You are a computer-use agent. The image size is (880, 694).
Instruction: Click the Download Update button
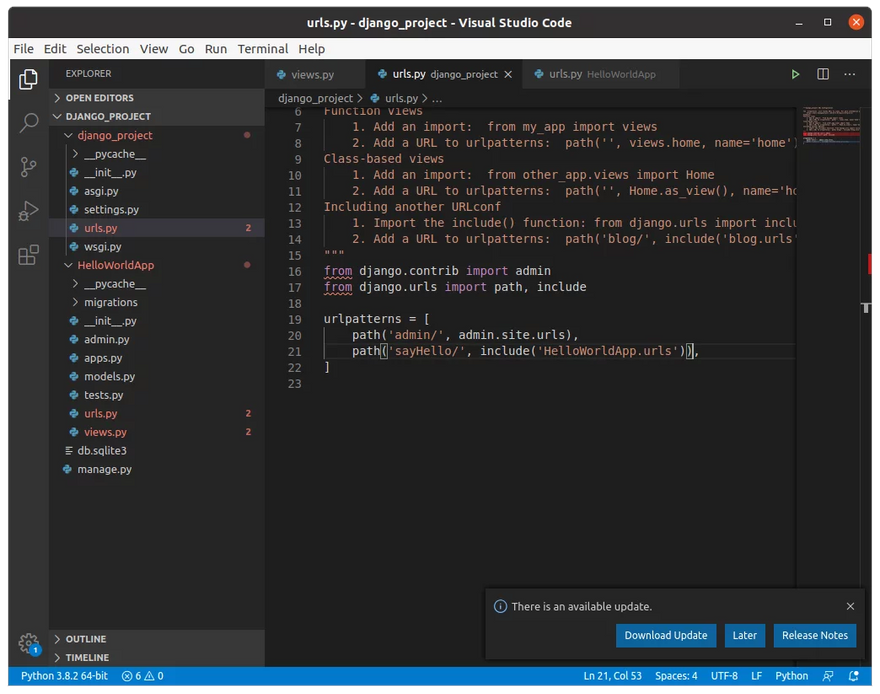pyautogui.click(x=665, y=635)
